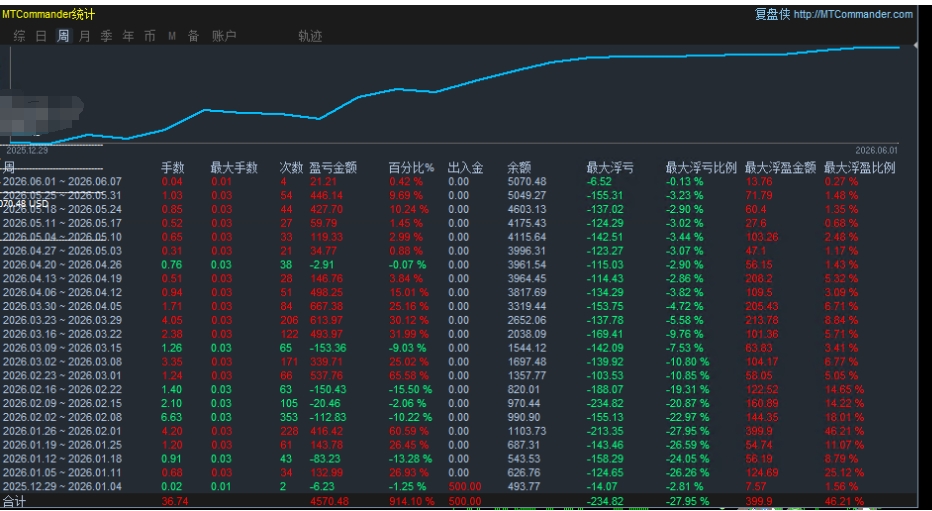Sort by the 盈亏金额 column header
Image resolution: width=932 pixels, height=511 pixels.
[x=333, y=168]
